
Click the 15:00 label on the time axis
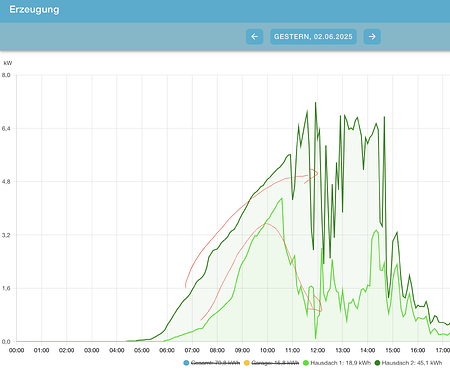click(x=393, y=350)
